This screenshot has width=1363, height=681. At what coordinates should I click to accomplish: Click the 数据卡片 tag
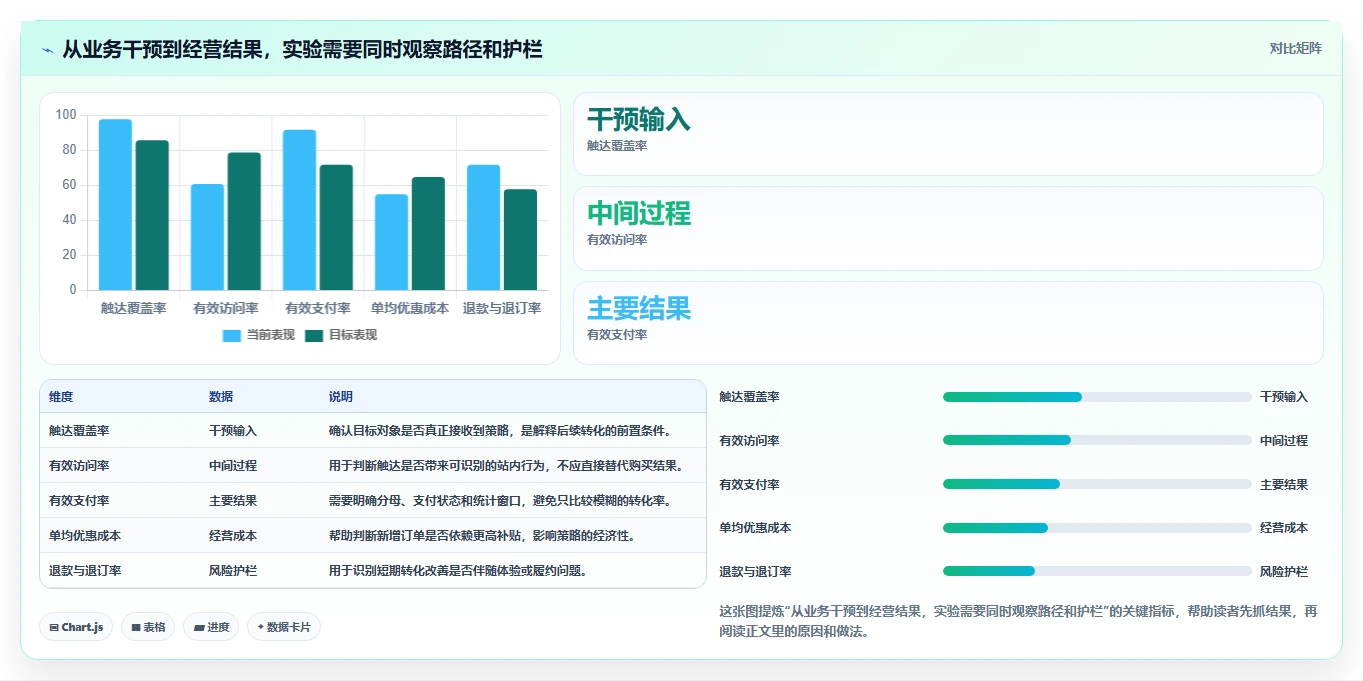(284, 627)
